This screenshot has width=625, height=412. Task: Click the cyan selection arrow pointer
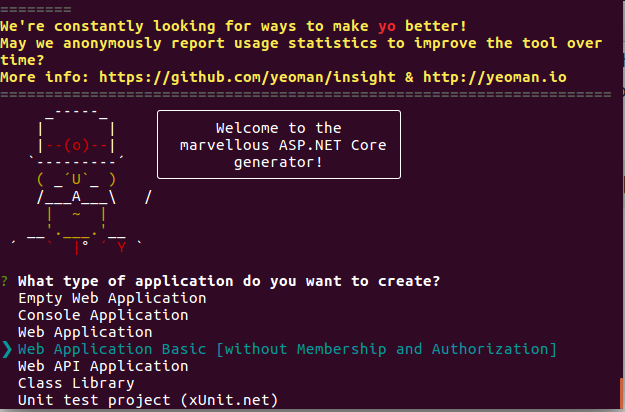(x=7, y=349)
